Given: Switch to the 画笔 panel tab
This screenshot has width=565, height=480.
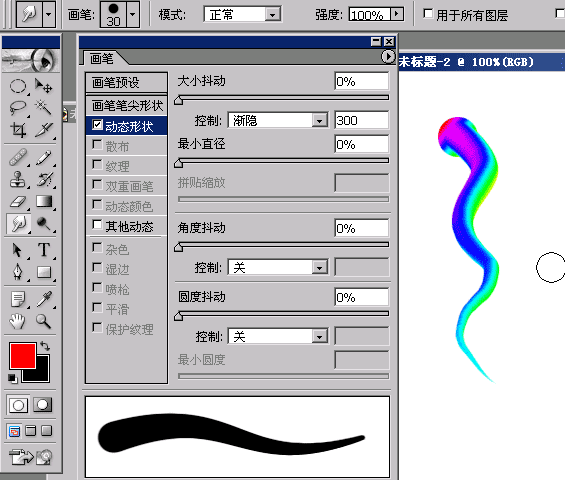Looking at the screenshot, I should pos(101,58).
